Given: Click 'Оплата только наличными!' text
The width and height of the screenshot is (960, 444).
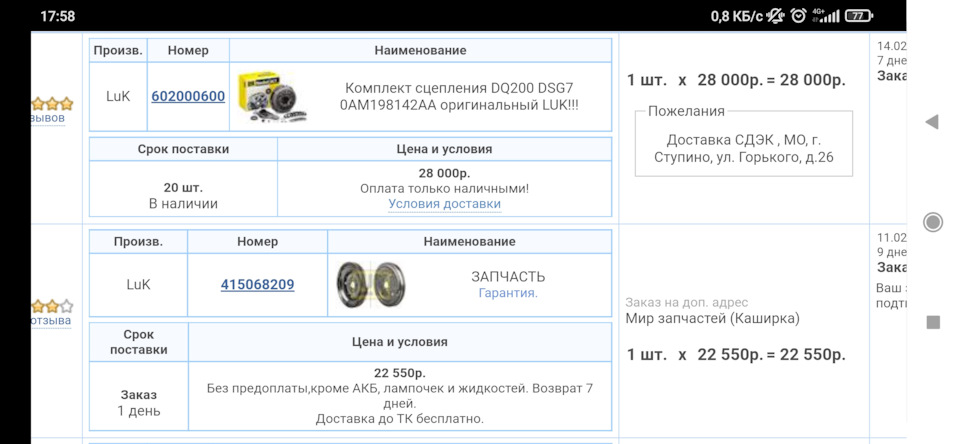Looking at the screenshot, I should click(444, 189).
